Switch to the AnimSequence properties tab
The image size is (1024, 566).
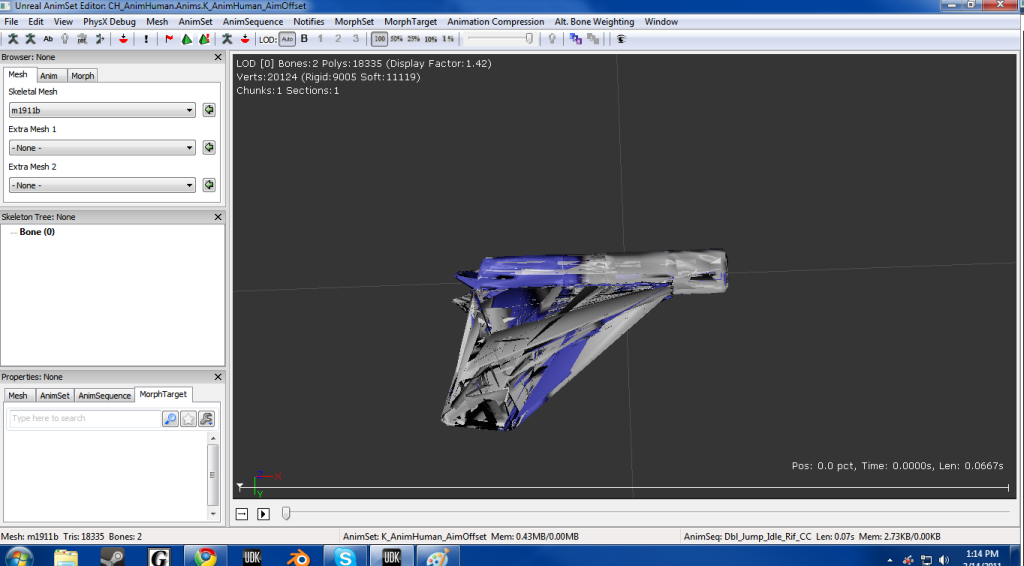coord(104,396)
